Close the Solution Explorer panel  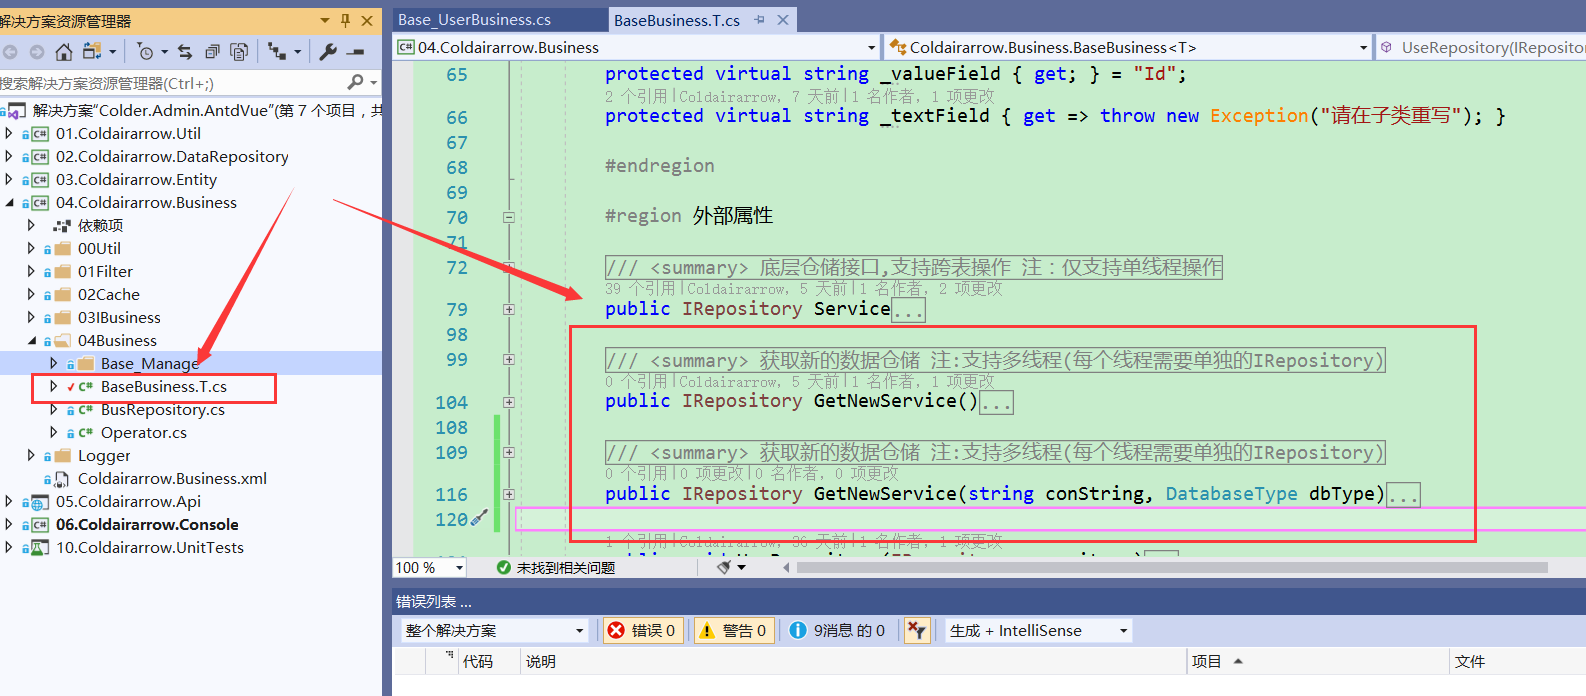click(367, 20)
